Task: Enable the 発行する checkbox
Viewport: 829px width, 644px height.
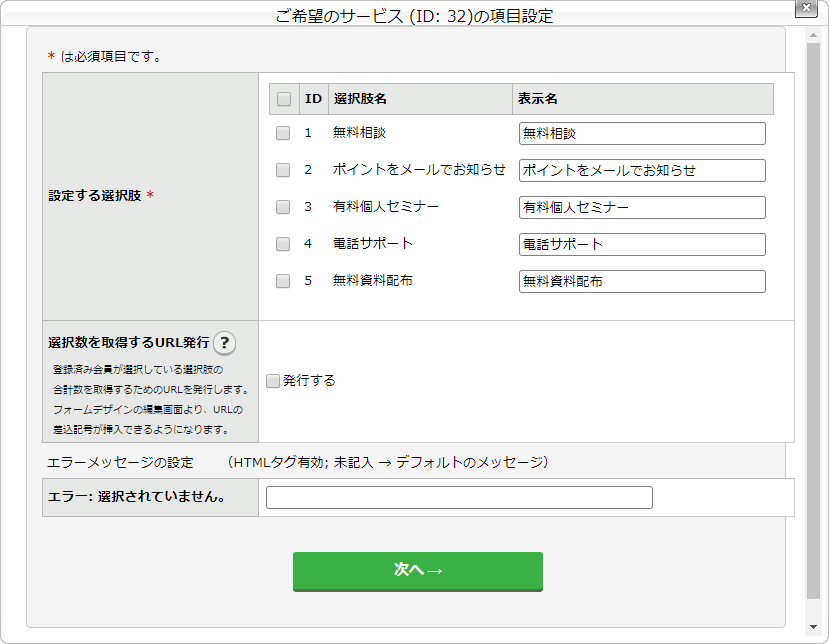Action: pyautogui.click(x=273, y=381)
